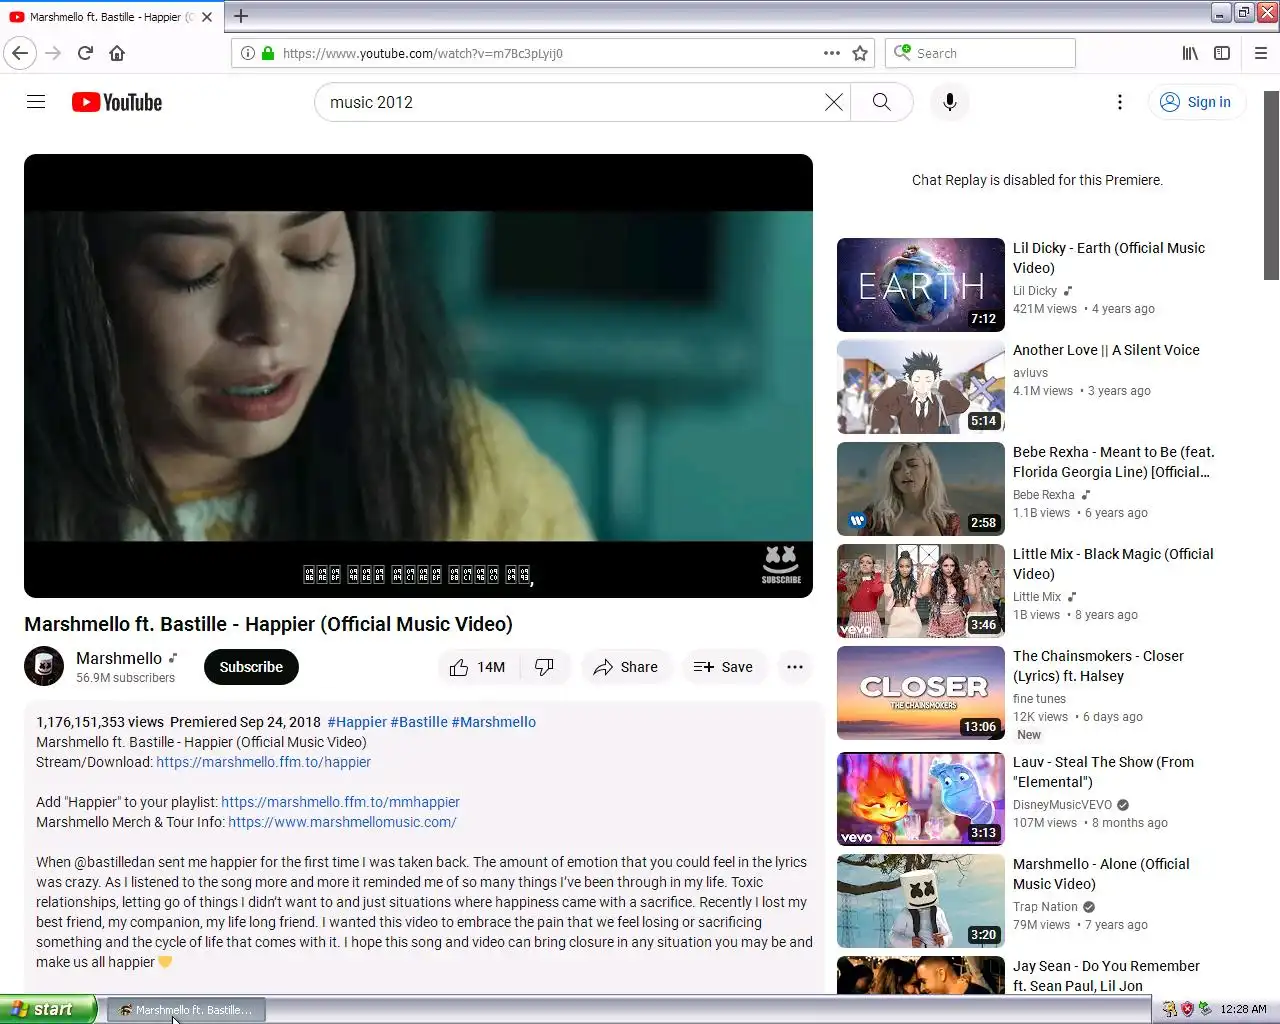This screenshot has height=1024, width=1280.
Task: Open www.marshmellomusic.com link
Action: click(x=342, y=822)
